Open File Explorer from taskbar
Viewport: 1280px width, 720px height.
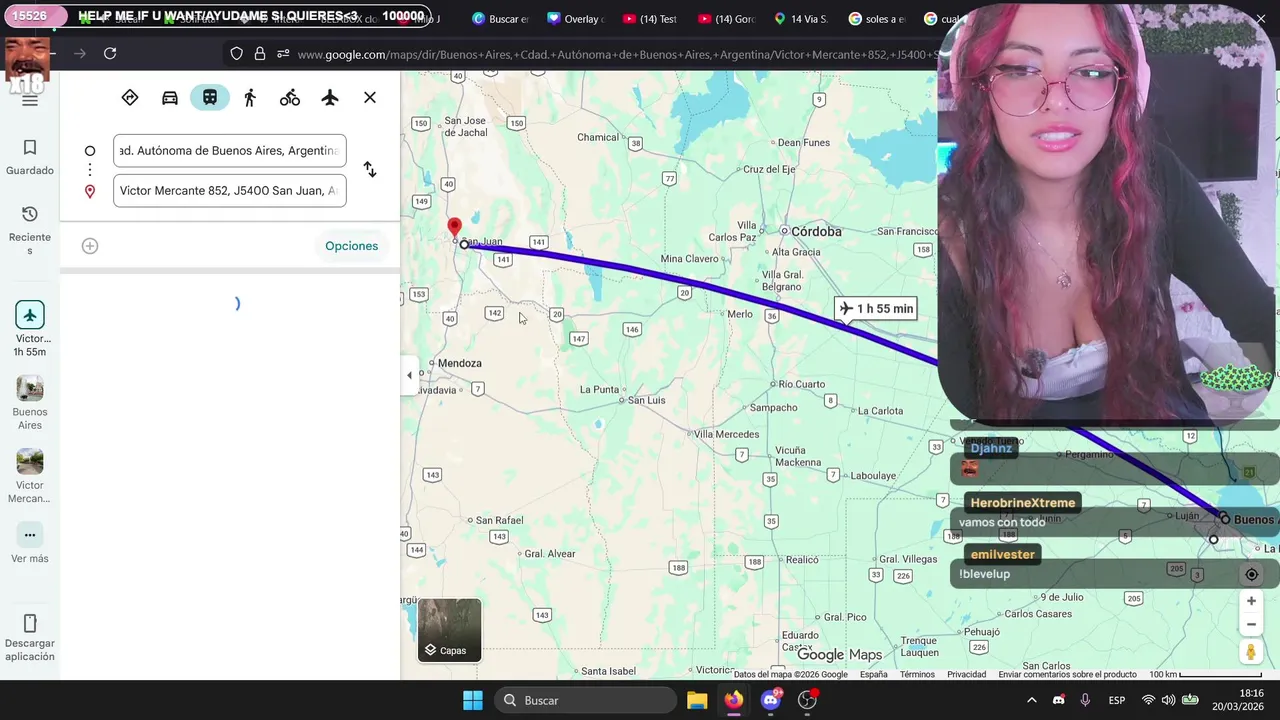pyautogui.click(x=697, y=700)
